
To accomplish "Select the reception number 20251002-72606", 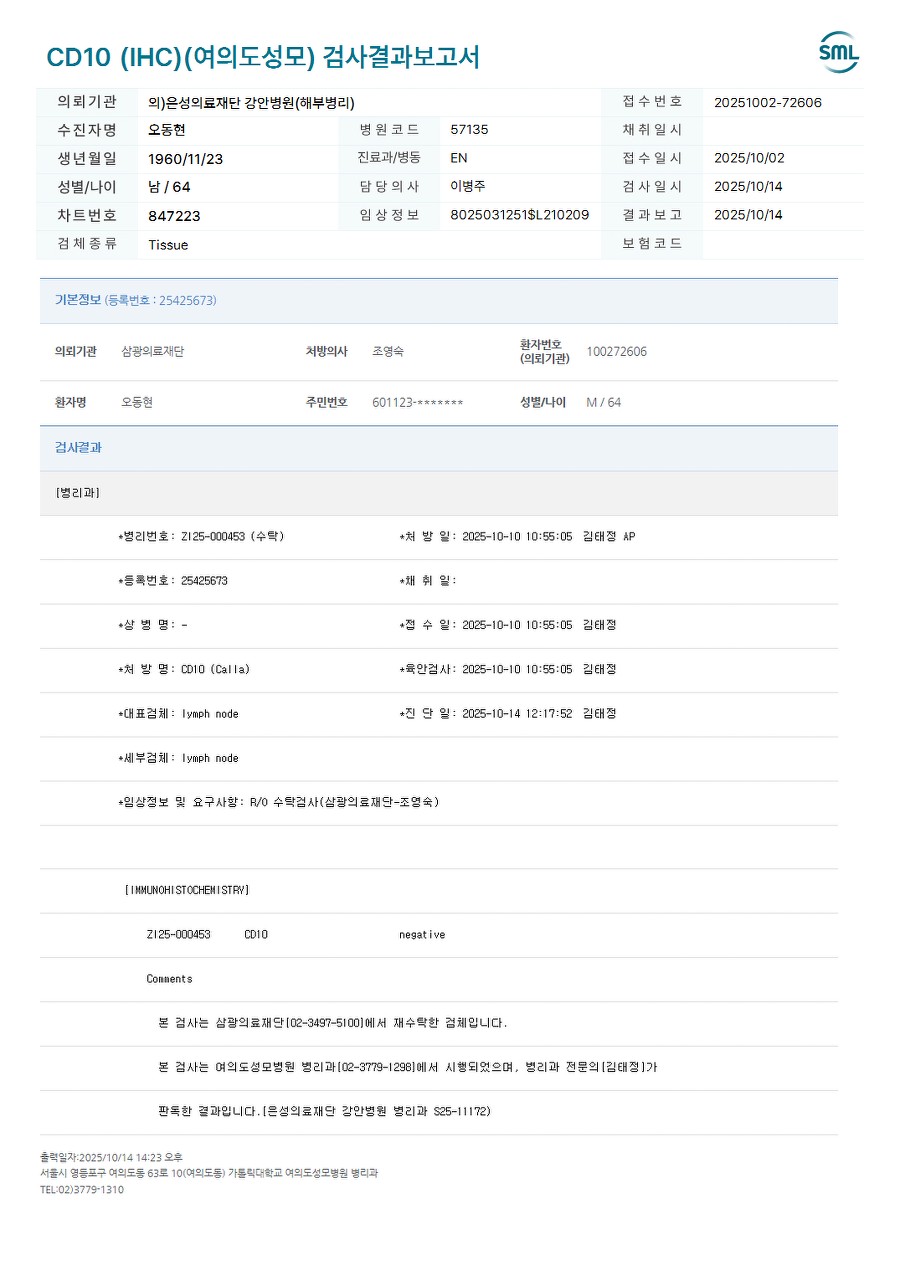I will click(x=768, y=102).
